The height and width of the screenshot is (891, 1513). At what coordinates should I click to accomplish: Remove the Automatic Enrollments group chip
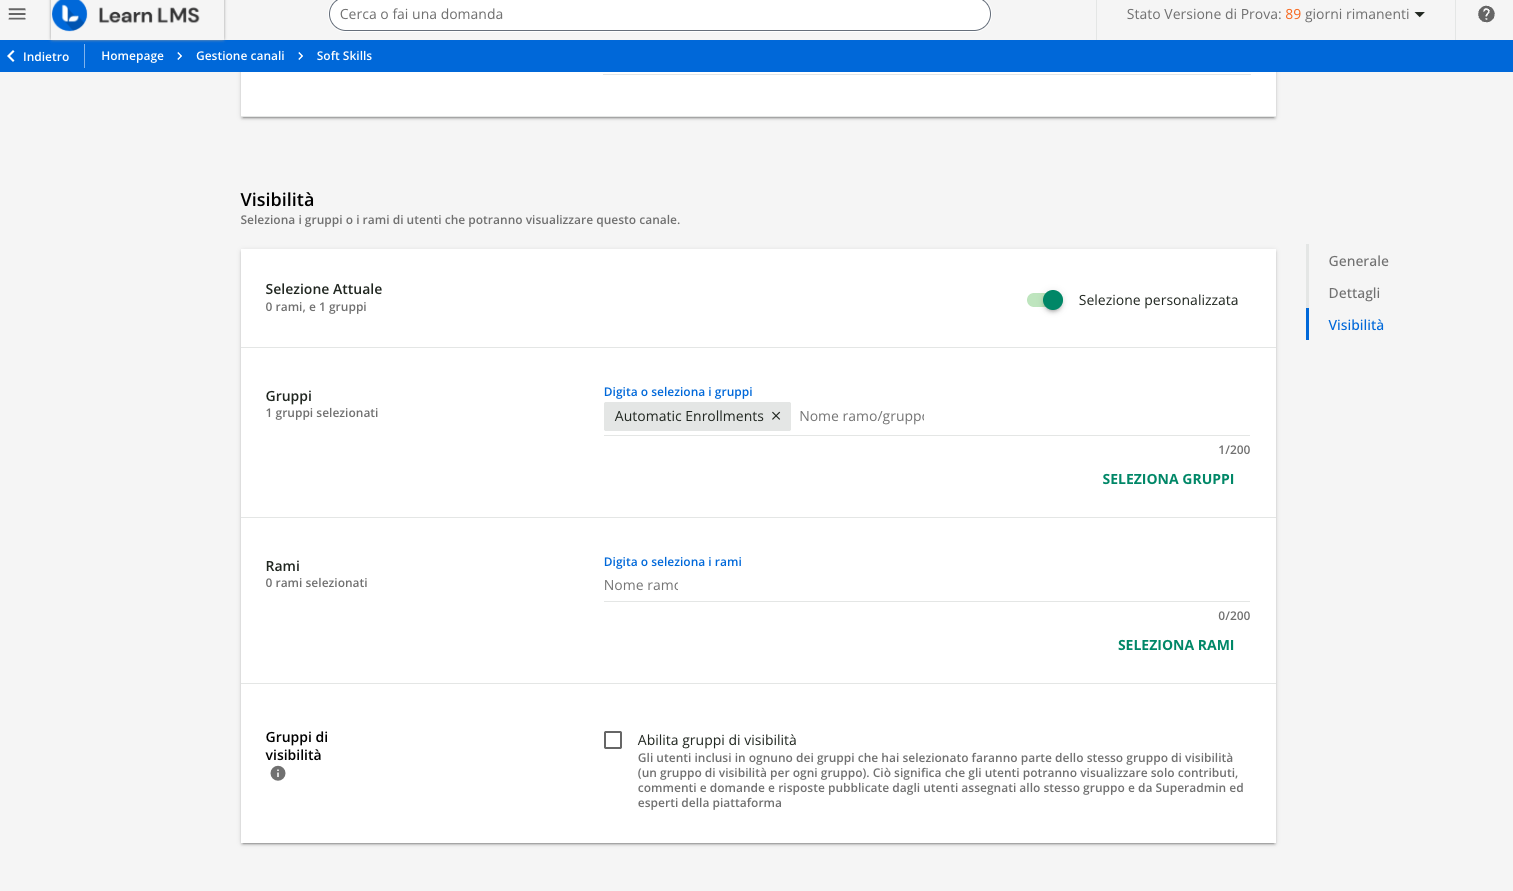coord(776,416)
